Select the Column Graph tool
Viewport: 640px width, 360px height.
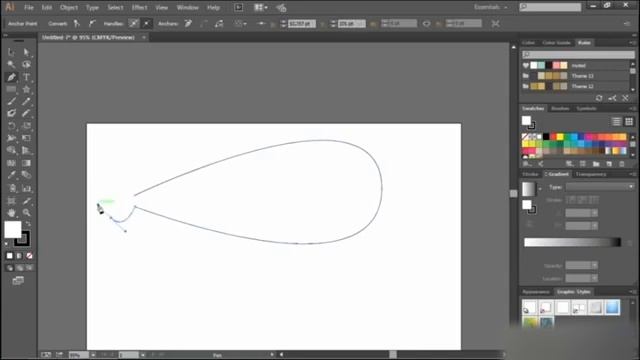click(27, 188)
